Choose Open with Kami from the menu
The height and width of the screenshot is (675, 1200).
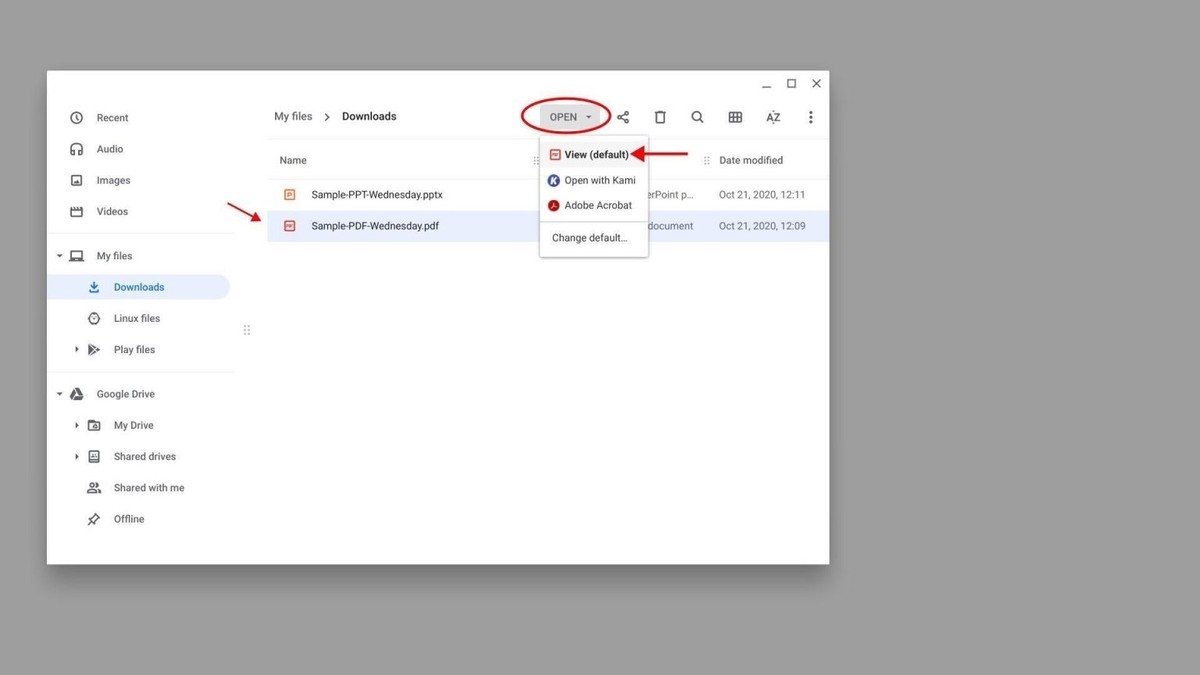click(x=600, y=180)
